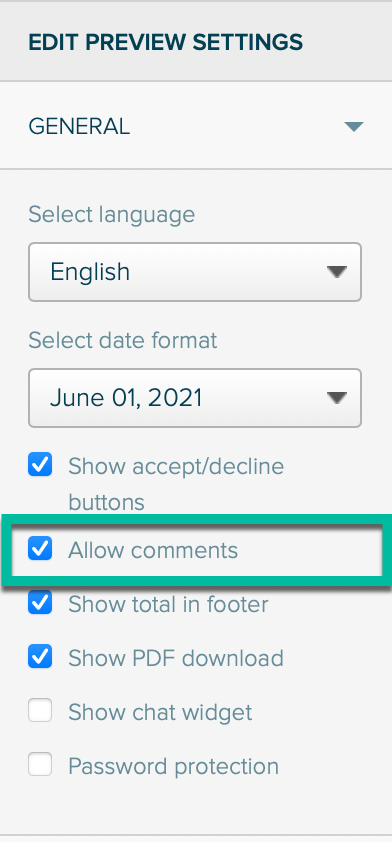Image resolution: width=392 pixels, height=842 pixels.
Task: Disable the Allow comments checkbox
Action: tap(40, 549)
